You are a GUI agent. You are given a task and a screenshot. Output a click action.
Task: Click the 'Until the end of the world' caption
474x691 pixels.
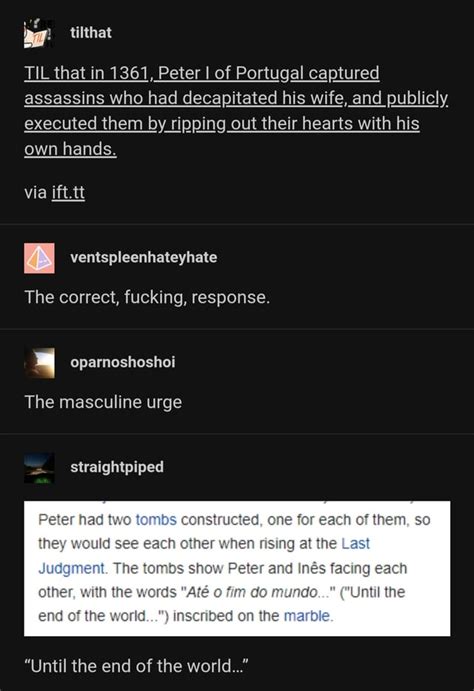[x=137, y=666]
